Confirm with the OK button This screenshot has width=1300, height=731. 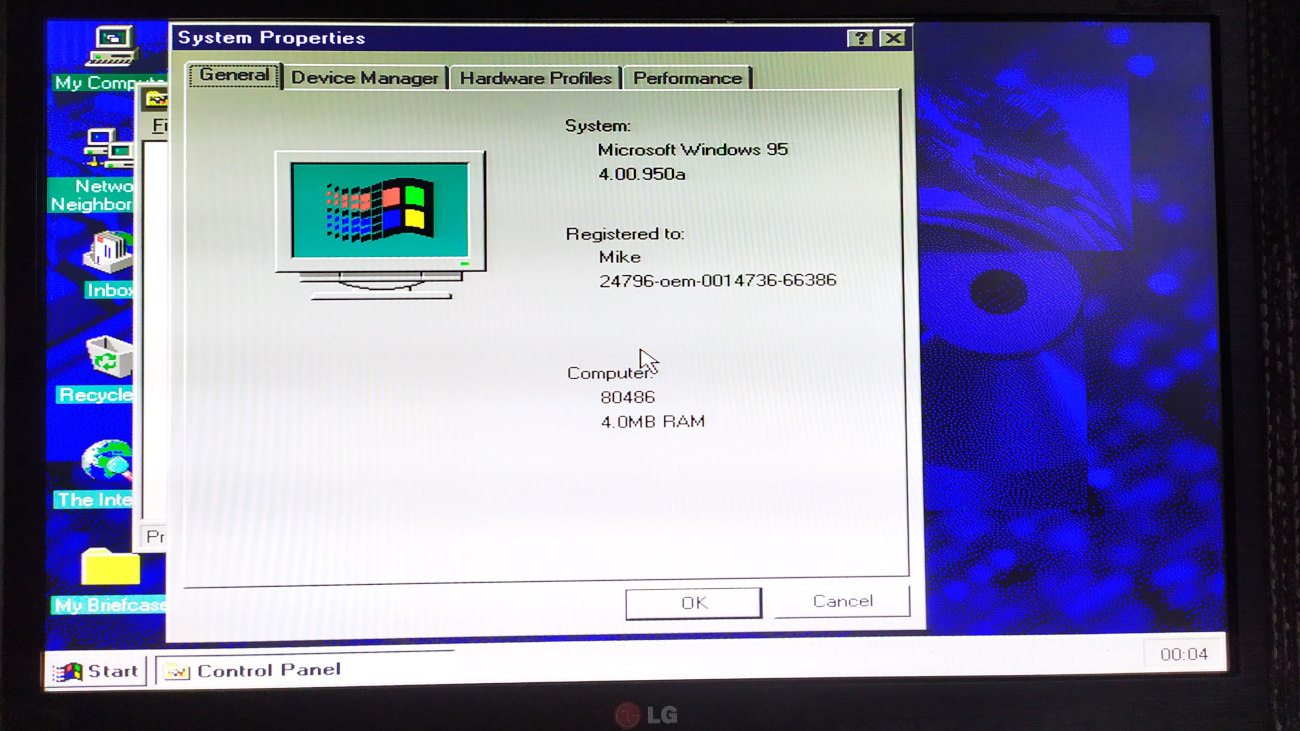[693, 603]
